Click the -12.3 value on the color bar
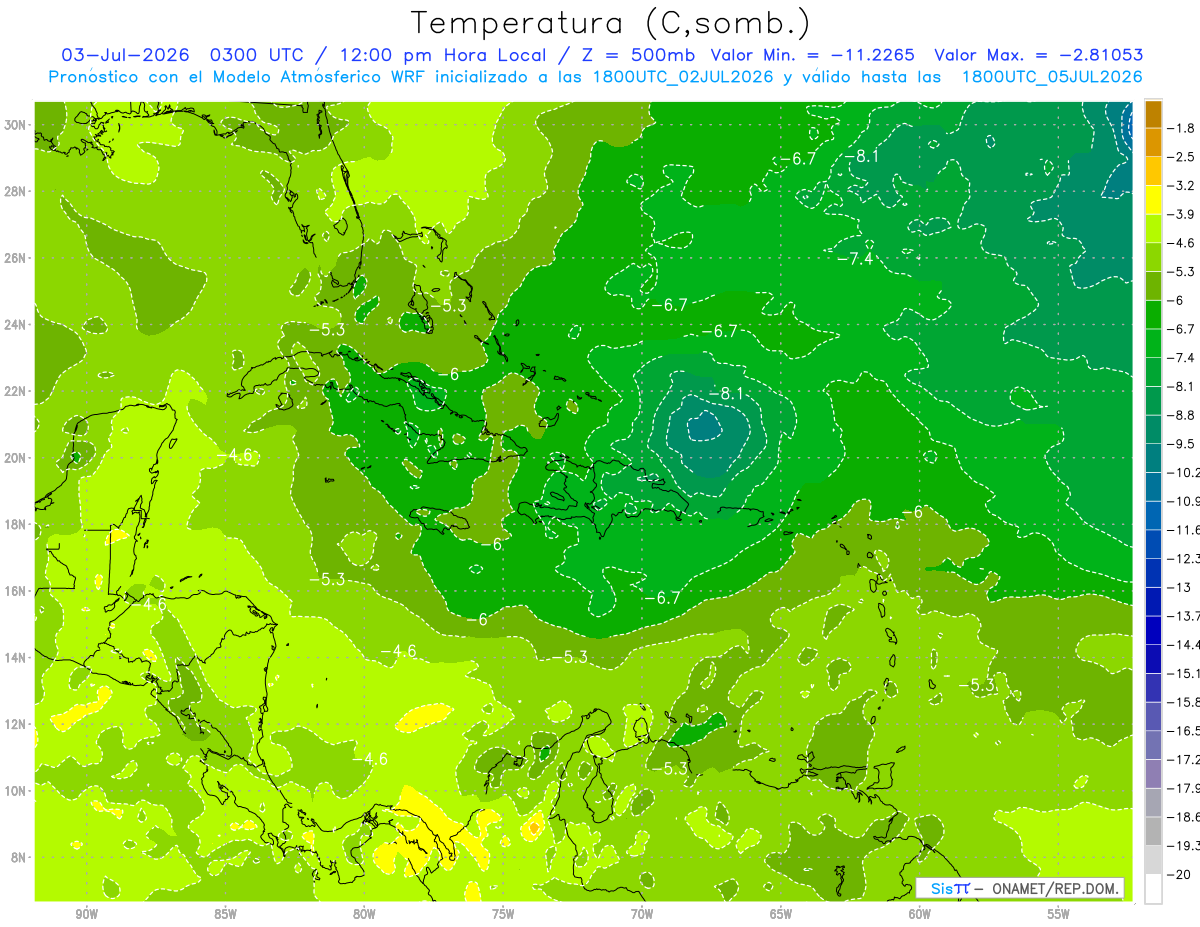1200x927 pixels. [1184, 558]
